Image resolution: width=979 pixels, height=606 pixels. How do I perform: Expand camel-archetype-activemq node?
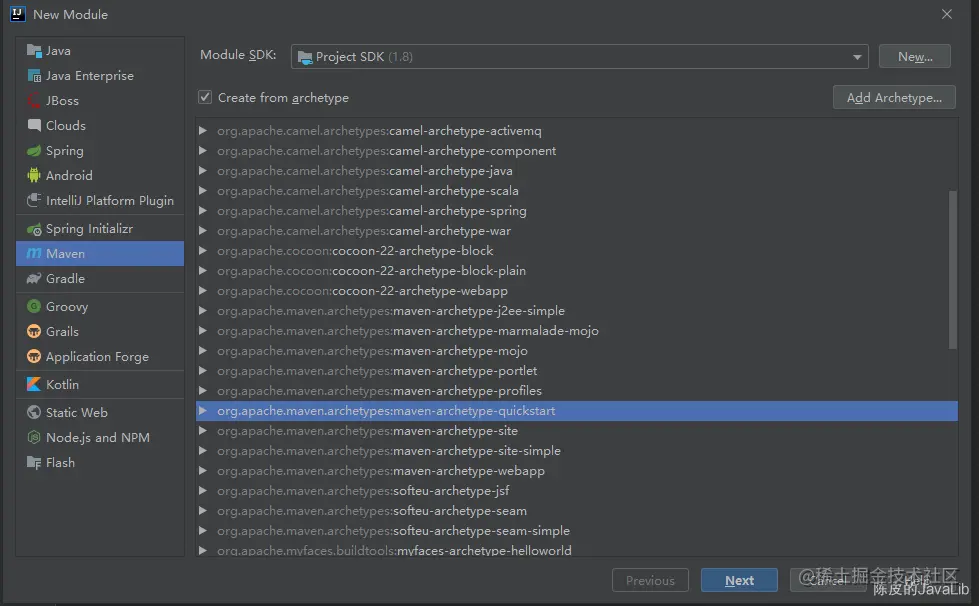[202, 130]
